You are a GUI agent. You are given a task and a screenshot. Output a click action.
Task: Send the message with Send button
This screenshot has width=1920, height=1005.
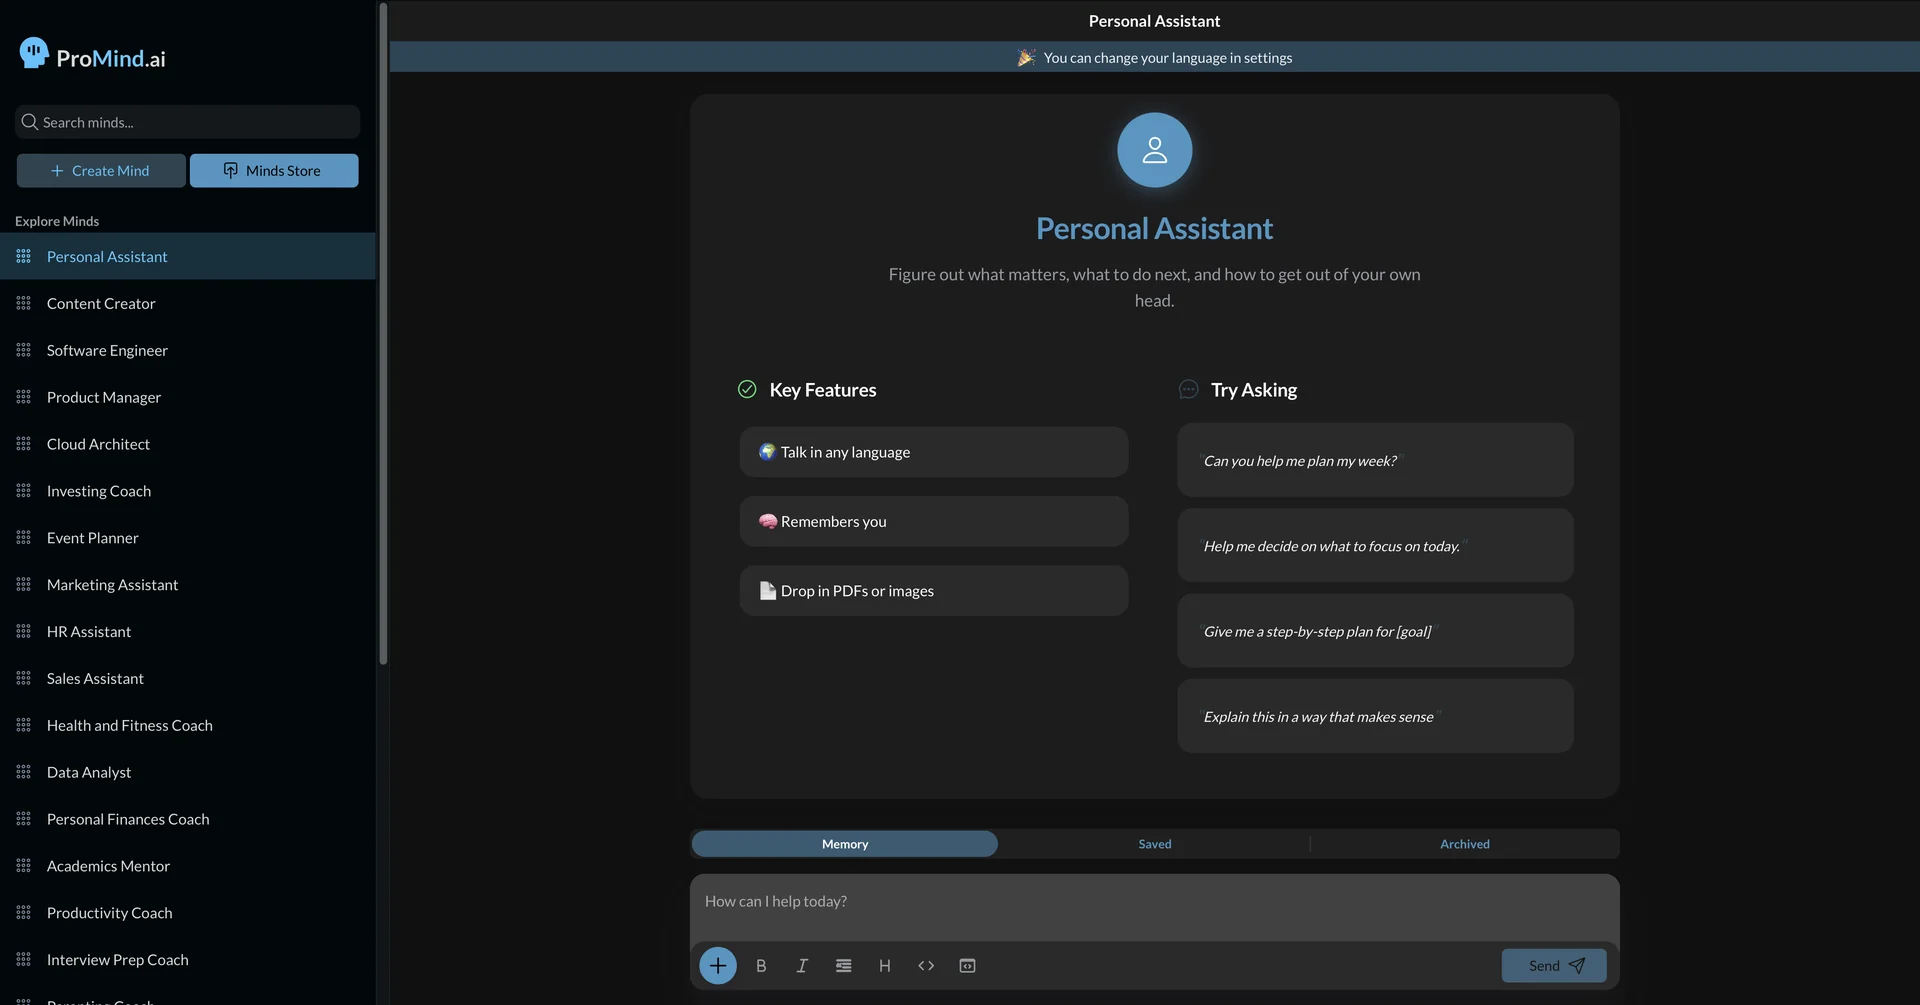tap(1554, 966)
